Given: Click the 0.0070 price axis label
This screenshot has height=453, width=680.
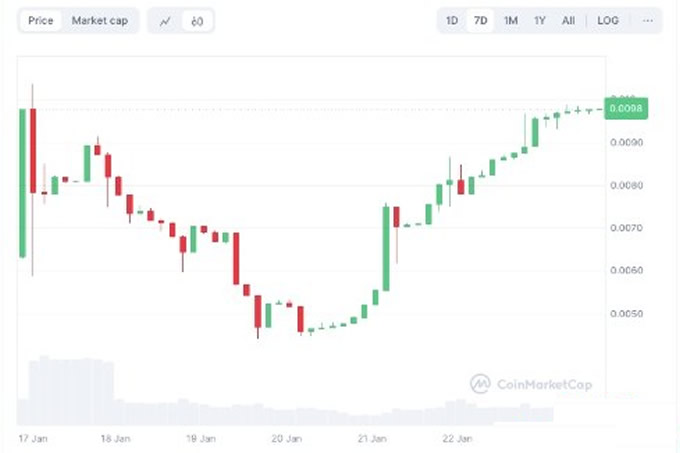Looking at the screenshot, I should click(627, 228).
